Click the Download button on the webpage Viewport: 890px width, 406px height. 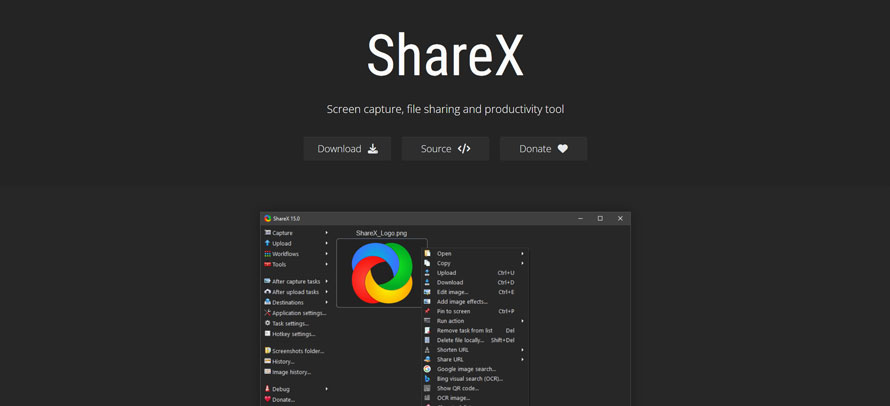(x=347, y=149)
